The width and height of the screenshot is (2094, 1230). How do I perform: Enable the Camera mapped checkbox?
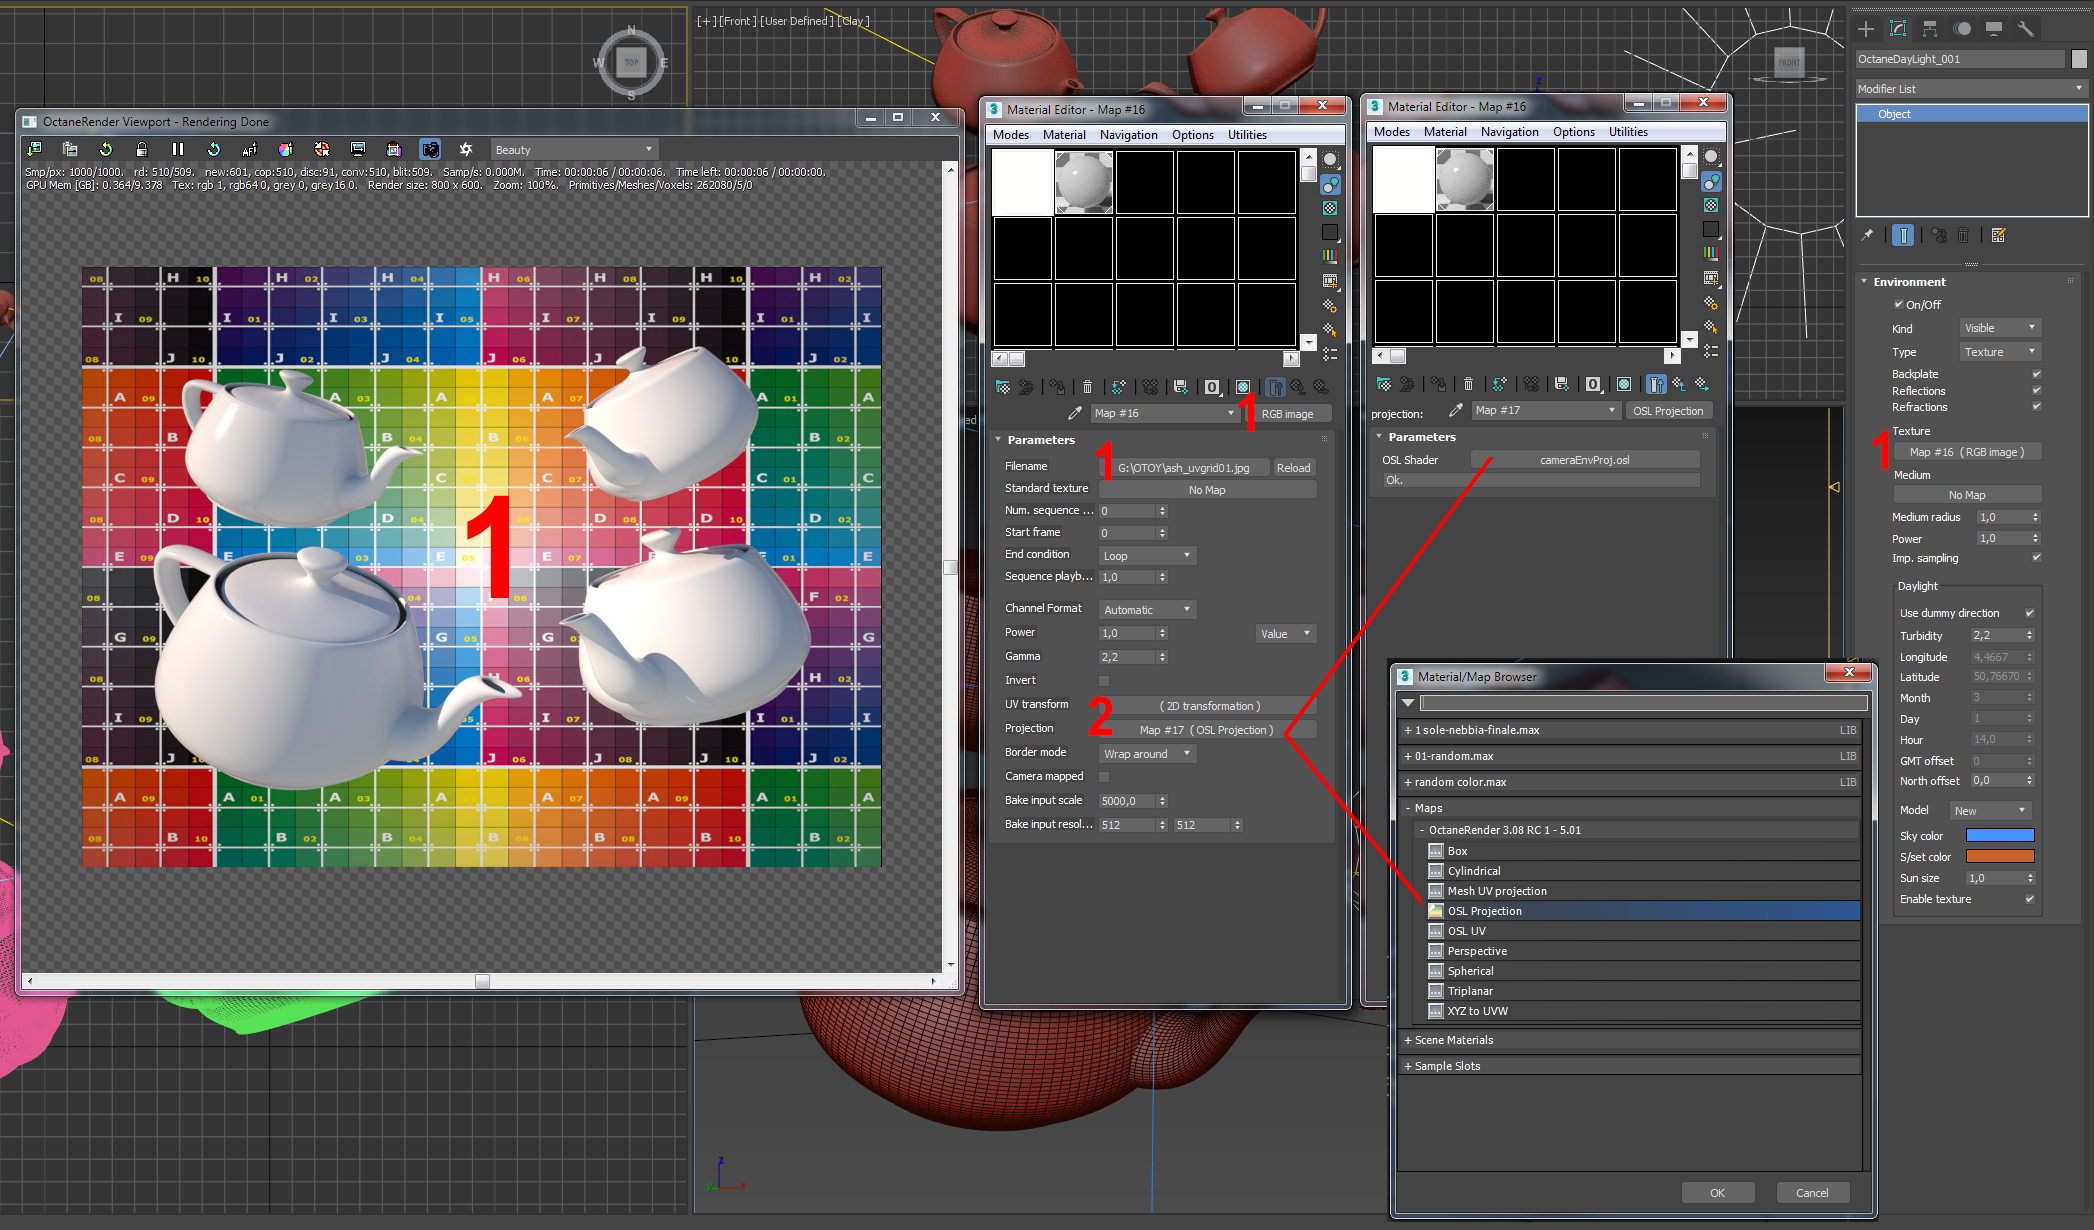coord(1104,777)
